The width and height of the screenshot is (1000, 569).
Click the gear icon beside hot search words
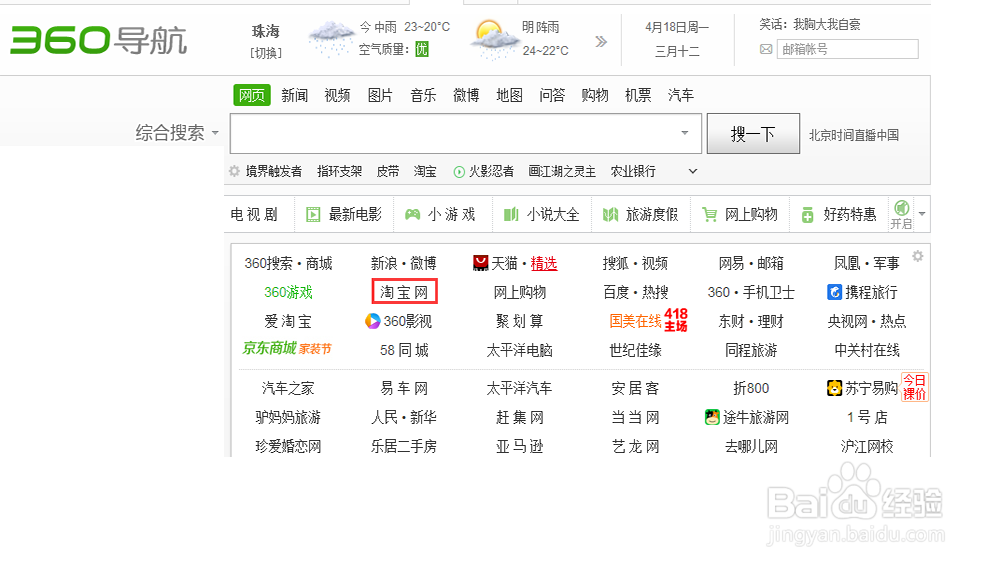point(235,171)
